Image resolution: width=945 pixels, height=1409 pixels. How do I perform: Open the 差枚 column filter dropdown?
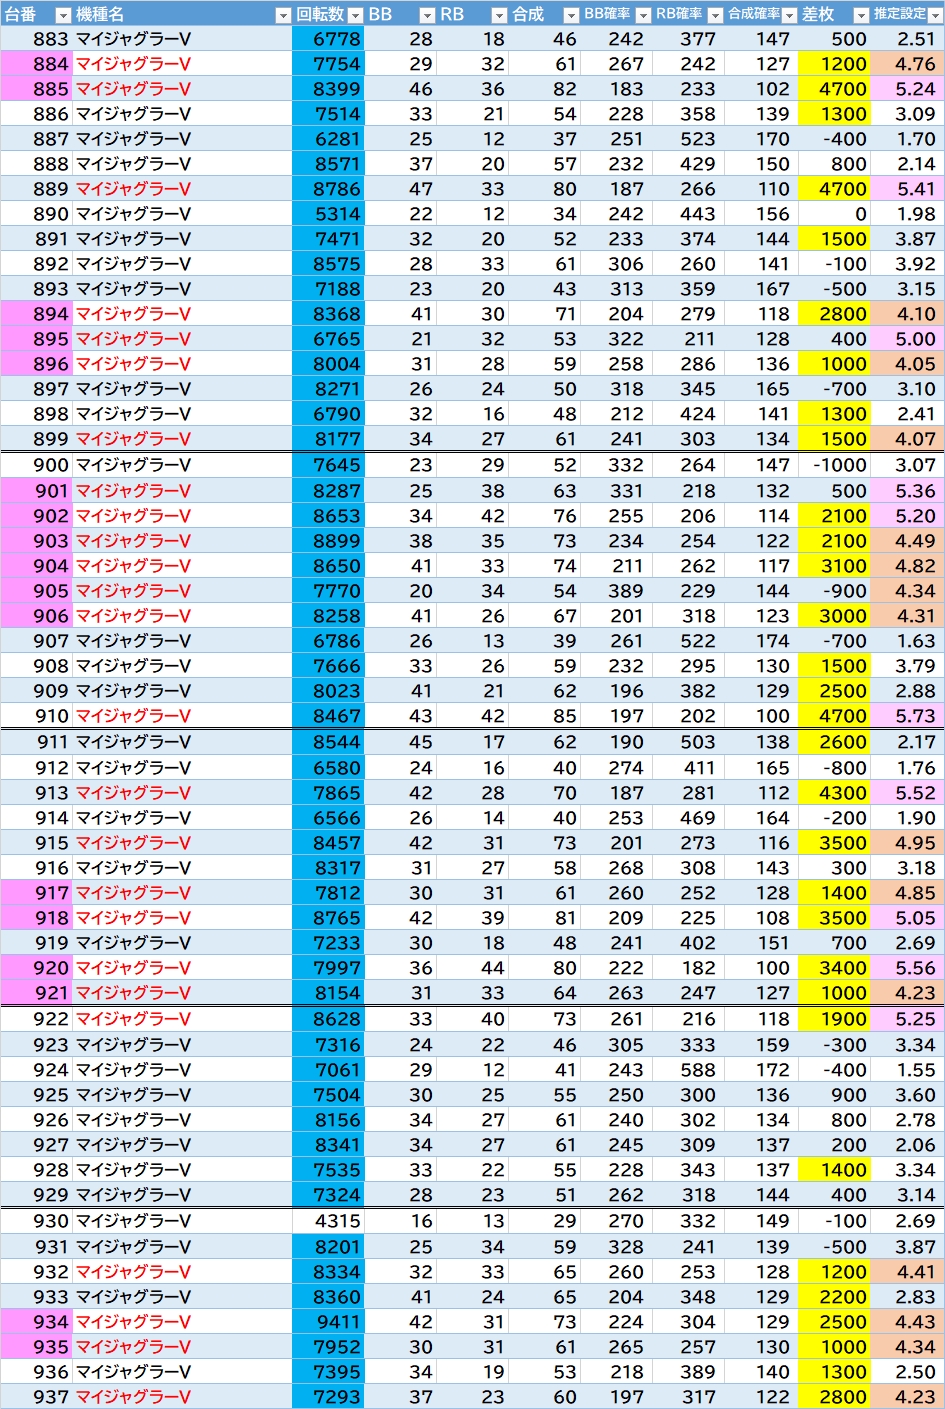point(861,15)
